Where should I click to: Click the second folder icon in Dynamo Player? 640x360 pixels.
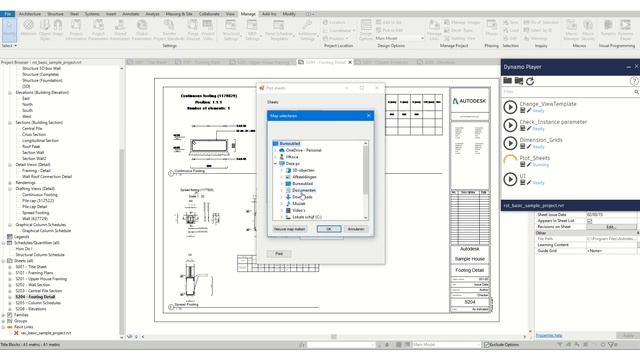pyautogui.click(x=519, y=81)
